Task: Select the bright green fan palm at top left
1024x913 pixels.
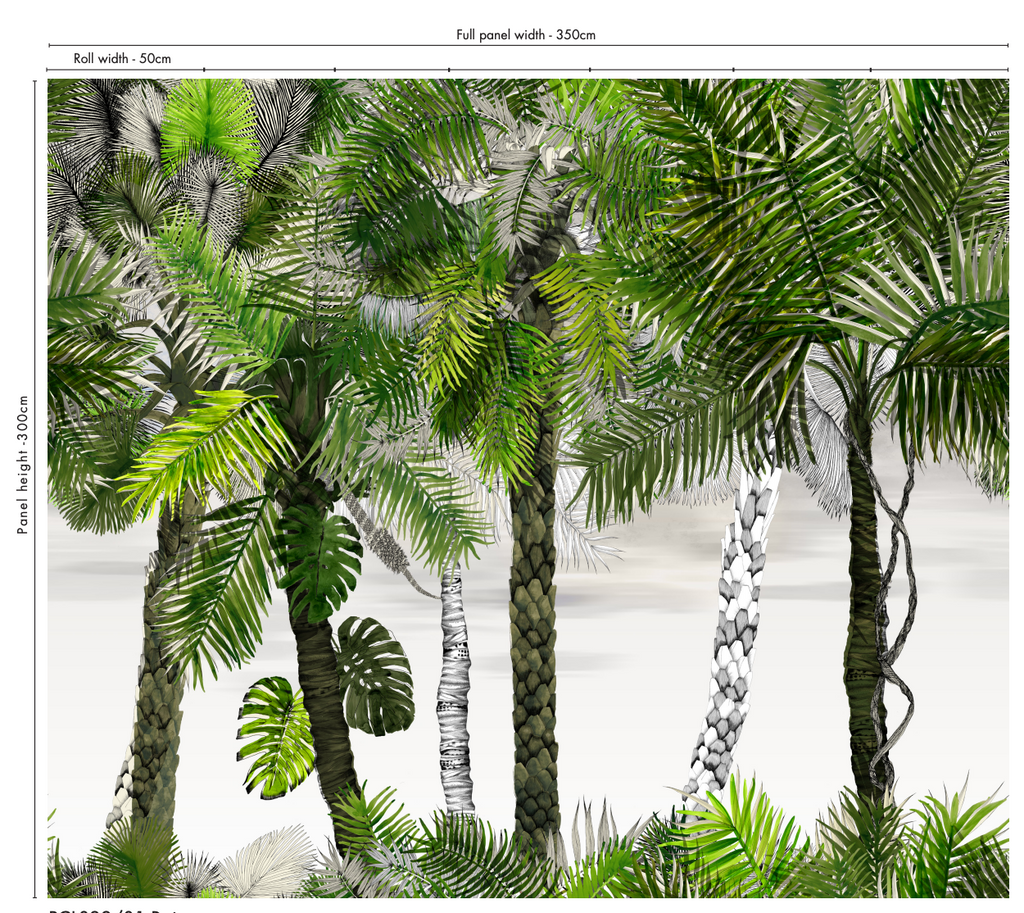Action: click(210, 125)
